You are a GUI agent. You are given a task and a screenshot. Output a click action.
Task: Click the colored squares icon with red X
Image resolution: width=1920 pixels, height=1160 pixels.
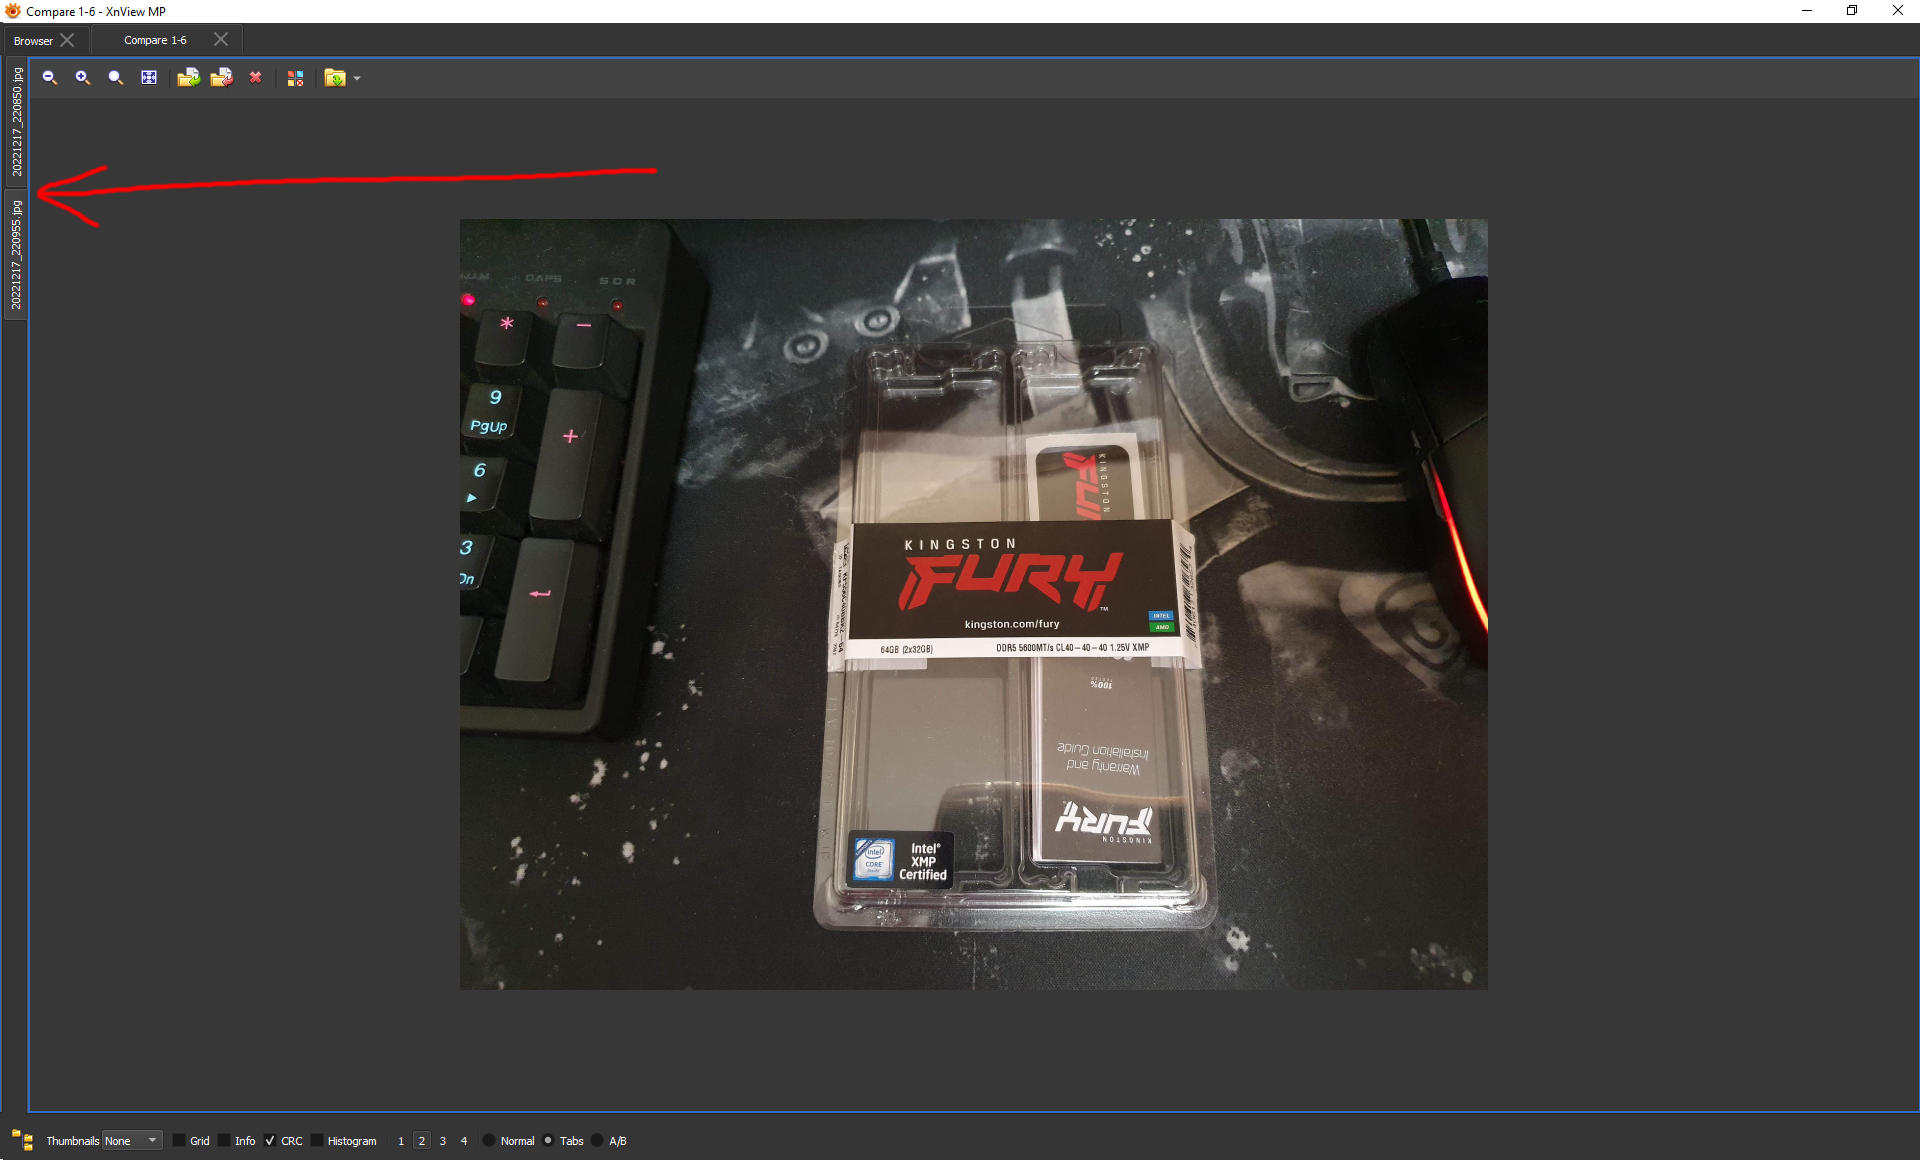(x=295, y=78)
